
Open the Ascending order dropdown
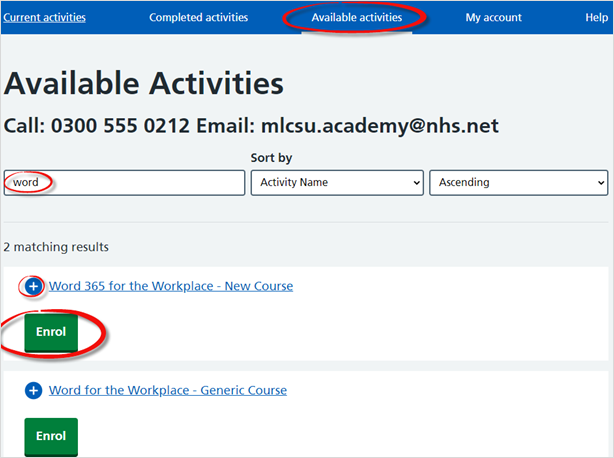(x=518, y=182)
